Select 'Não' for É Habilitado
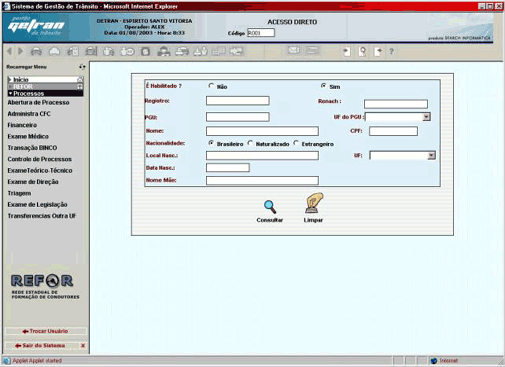The height and width of the screenshot is (367, 505). tap(211, 86)
